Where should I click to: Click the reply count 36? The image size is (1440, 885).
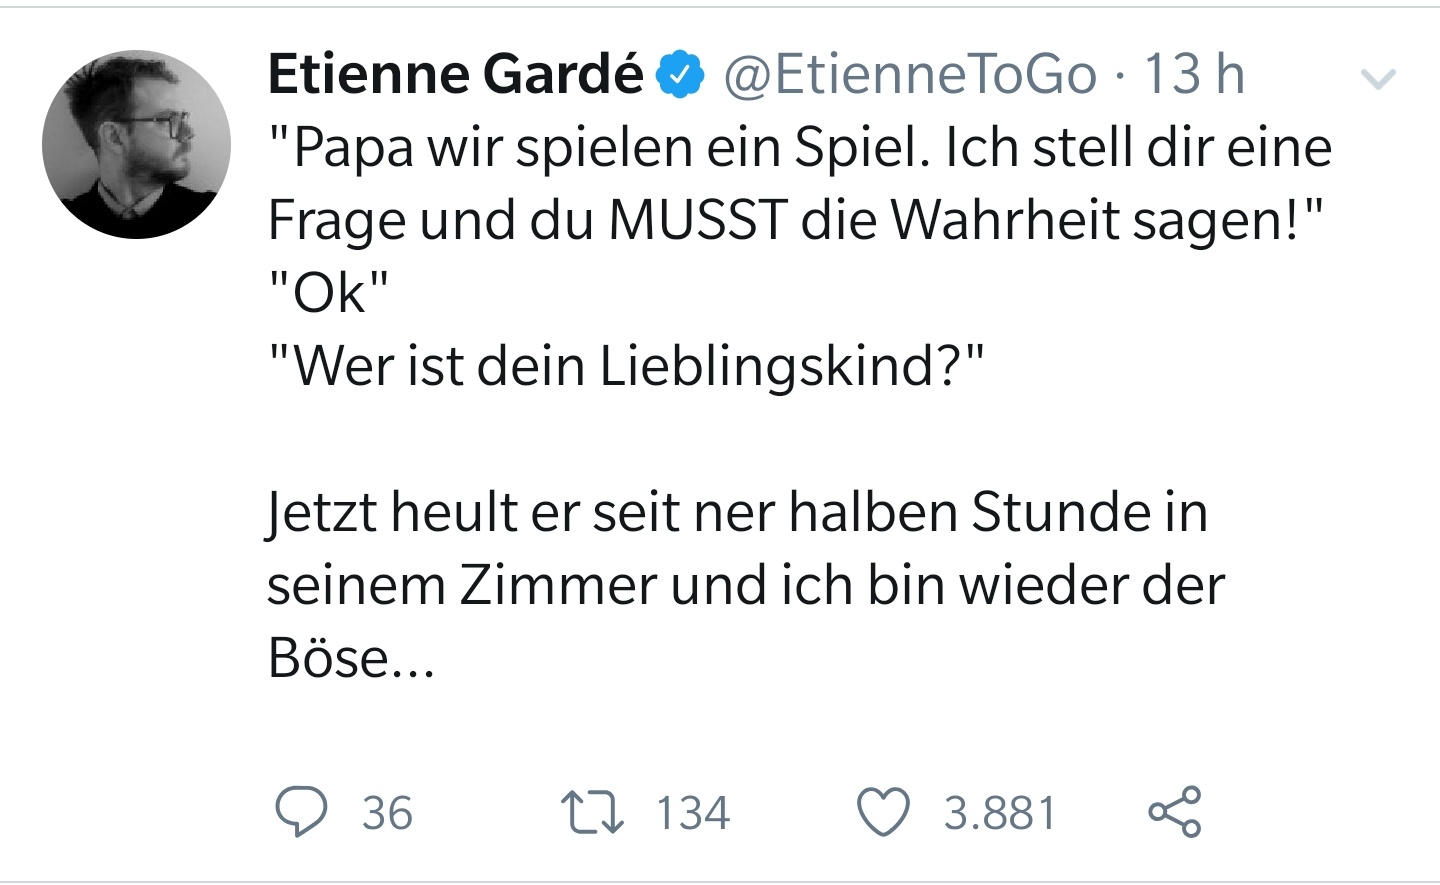pos(387,813)
